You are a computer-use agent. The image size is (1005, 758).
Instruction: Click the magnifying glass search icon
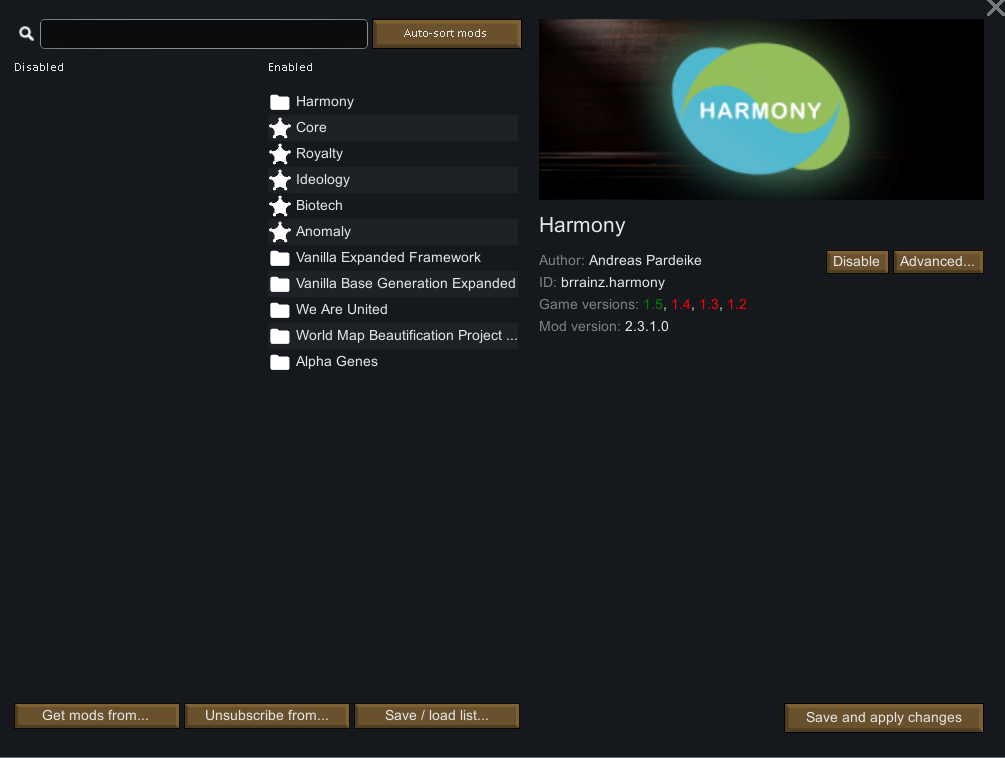click(x=26, y=34)
